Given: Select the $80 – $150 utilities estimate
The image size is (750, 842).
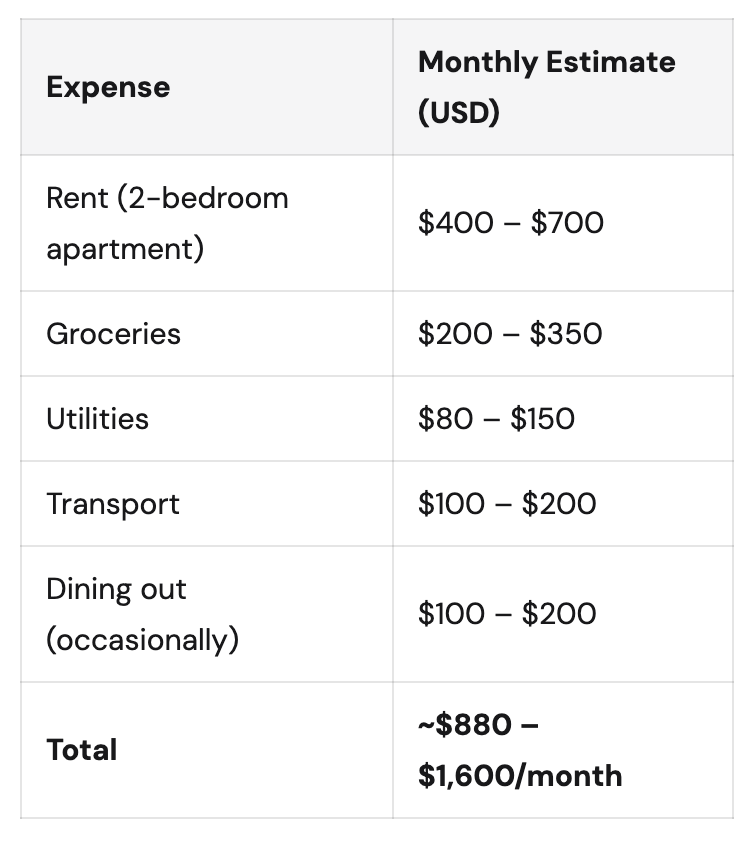Looking at the screenshot, I should (496, 418).
